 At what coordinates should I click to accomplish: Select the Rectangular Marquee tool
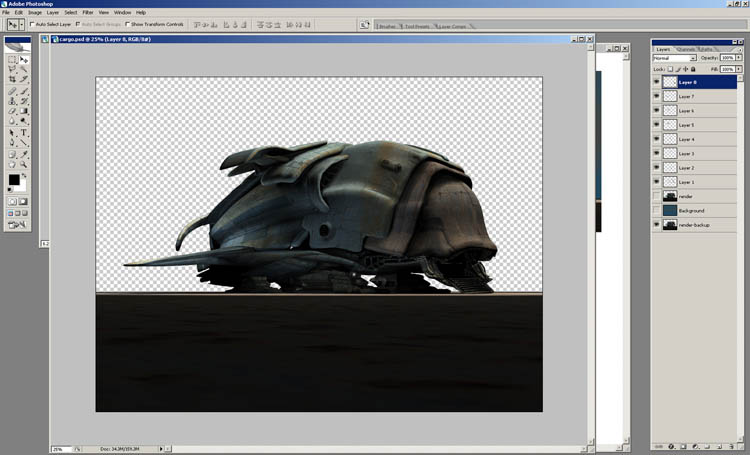pyautogui.click(x=12, y=60)
